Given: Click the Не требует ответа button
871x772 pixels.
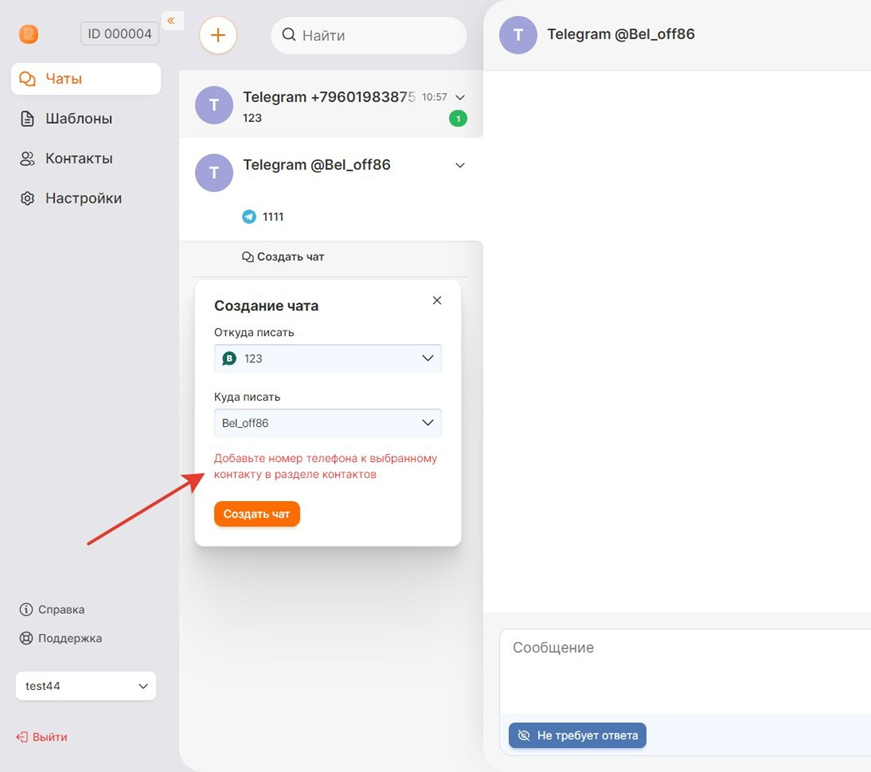Looking at the screenshot, I should (577, 735).
